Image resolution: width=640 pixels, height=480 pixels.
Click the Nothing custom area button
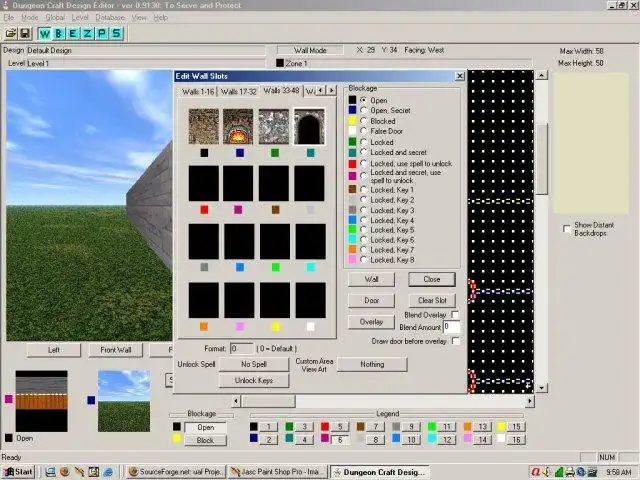pos(372,364)
